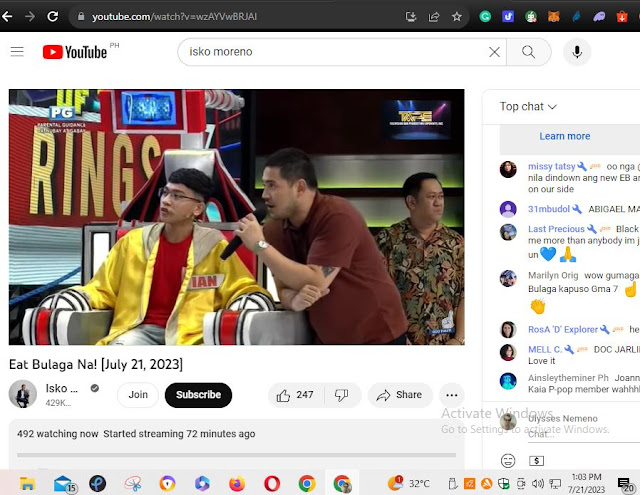Open the MetaMask fox extension icon
Image resolution: width=640 pixels, height=495 pixels.
(x=553, y=17)
